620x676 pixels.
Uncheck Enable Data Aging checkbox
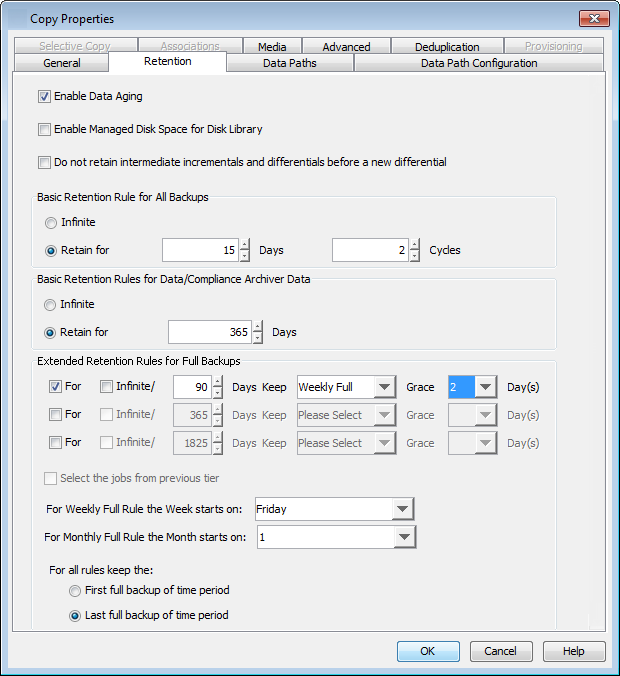[x=44, y=97]
